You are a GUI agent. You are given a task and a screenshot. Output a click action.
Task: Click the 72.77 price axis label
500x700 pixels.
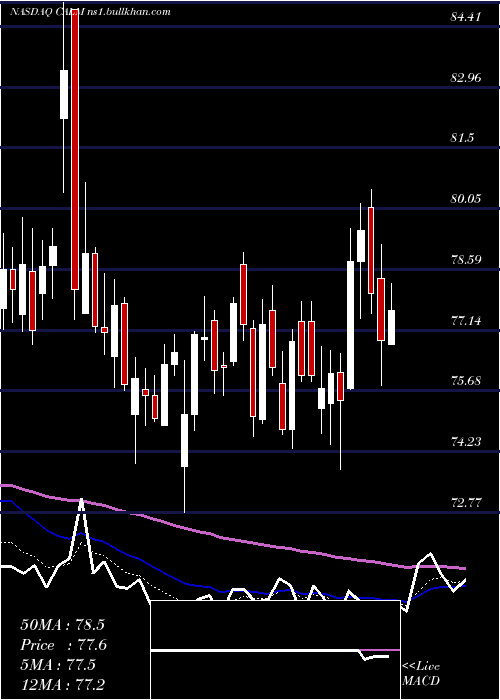point(466,502)
